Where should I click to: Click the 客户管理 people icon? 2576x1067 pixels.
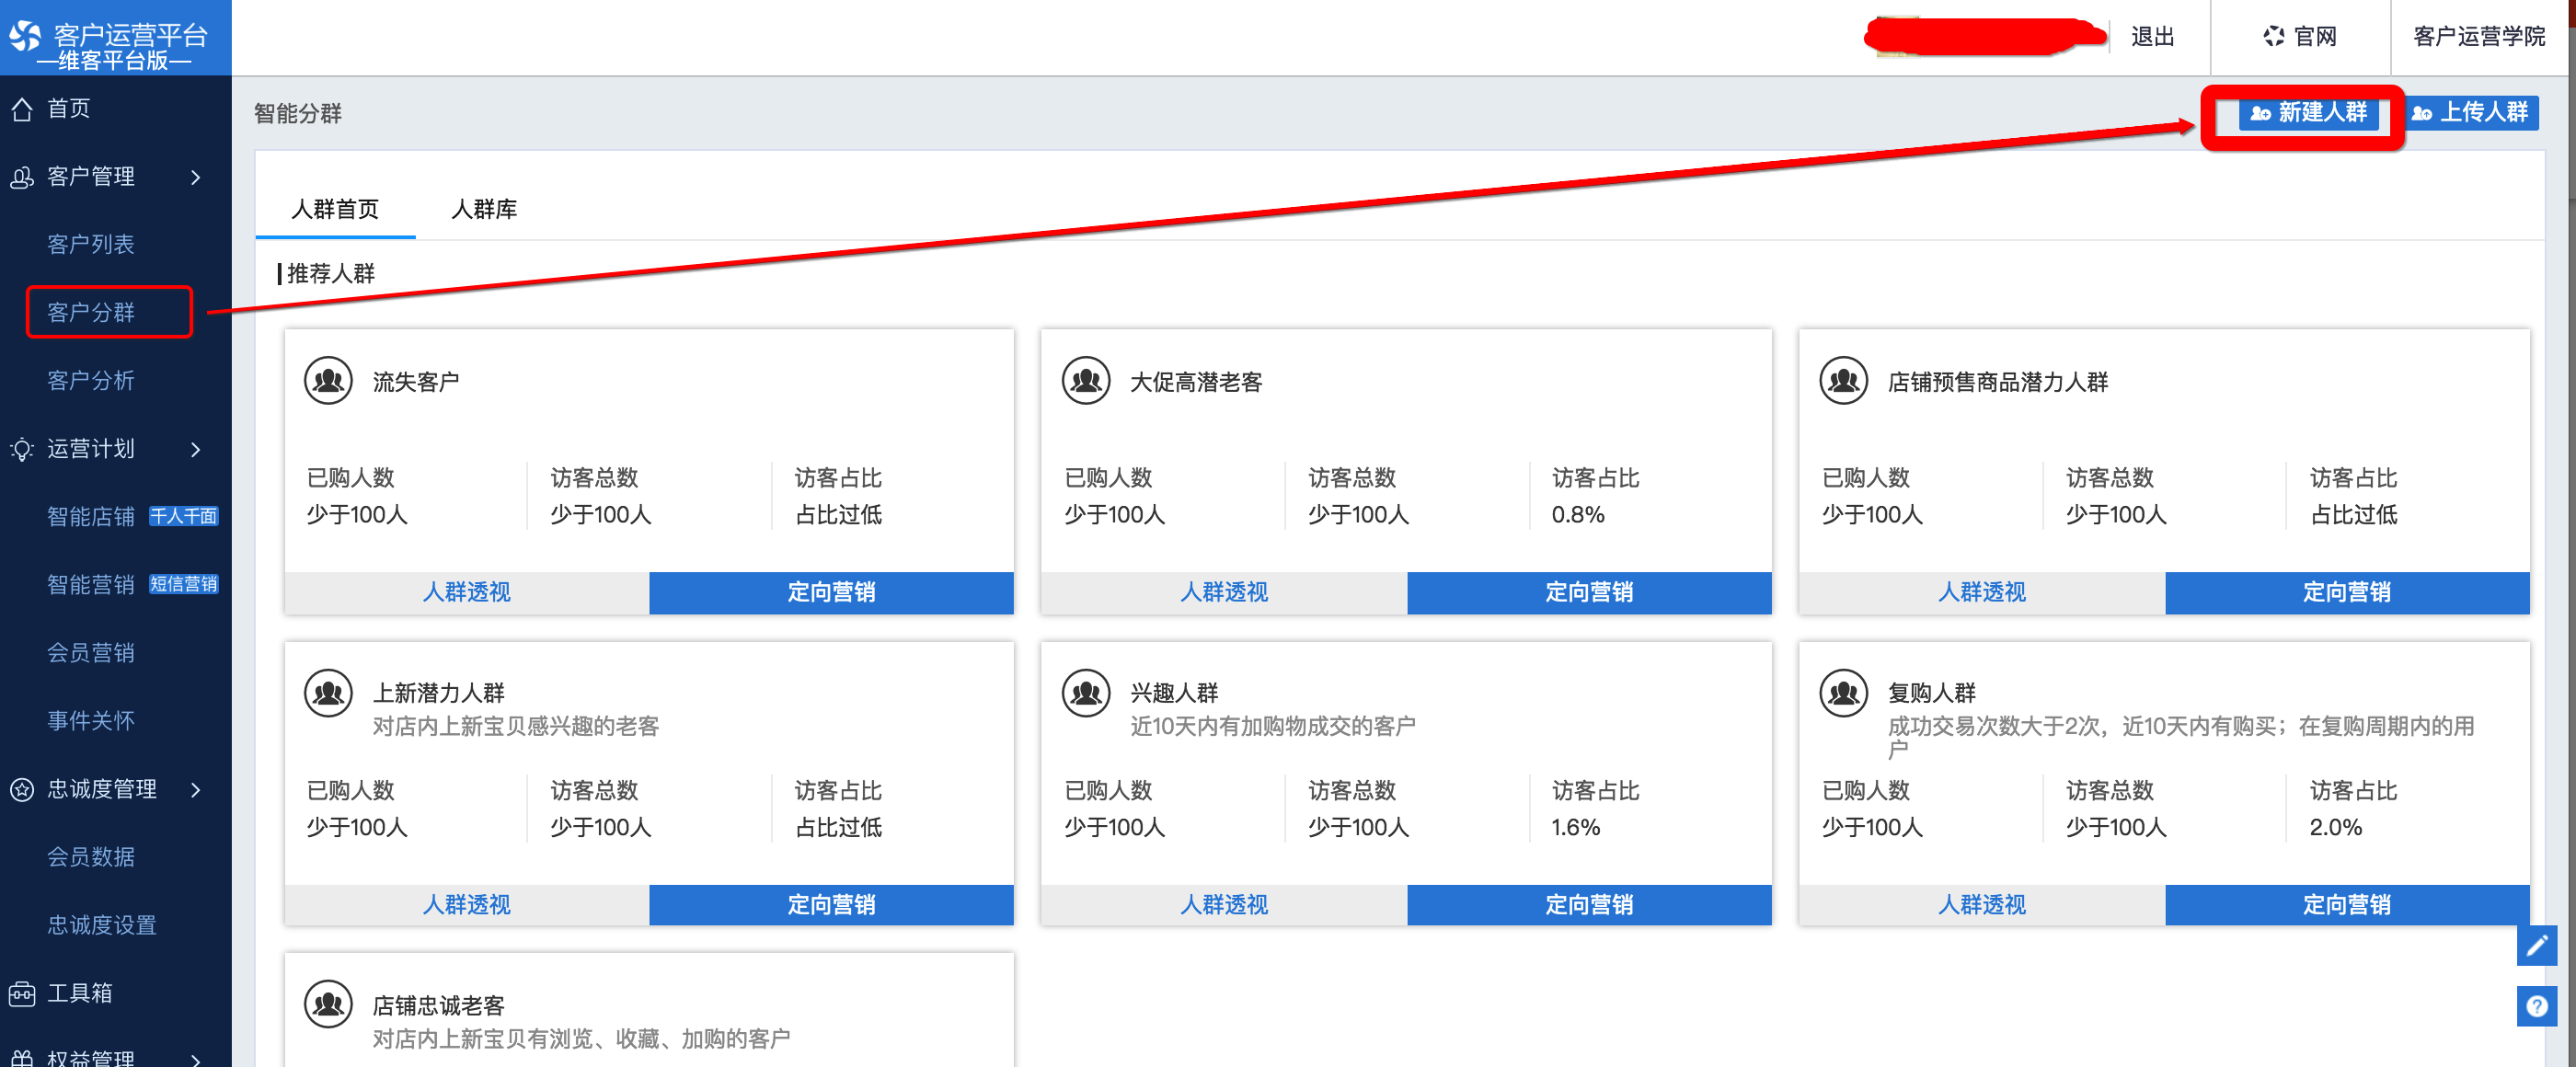pos(22,177)
